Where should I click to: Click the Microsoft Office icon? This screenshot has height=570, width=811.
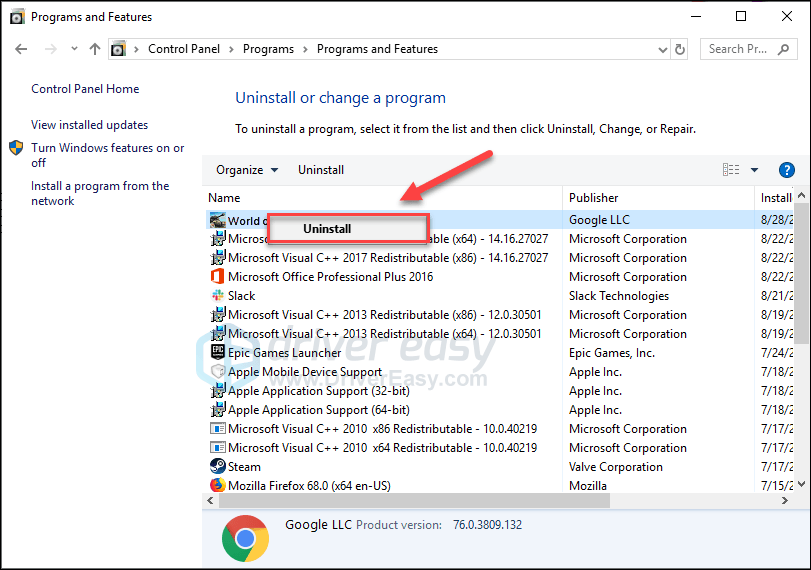[217, 277]
